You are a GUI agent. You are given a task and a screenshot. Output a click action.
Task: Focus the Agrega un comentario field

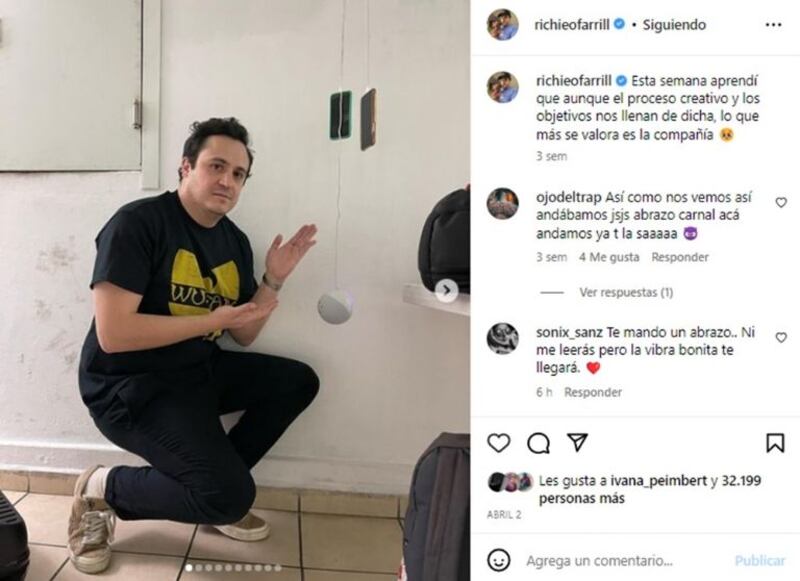[600, 561]
